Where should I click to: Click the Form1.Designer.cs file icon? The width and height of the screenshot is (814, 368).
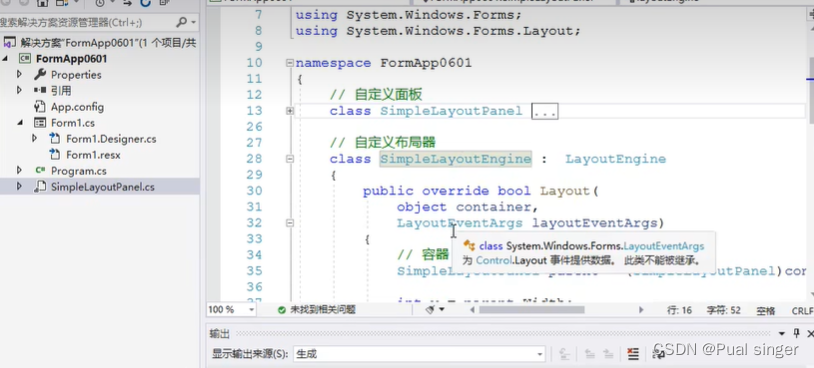pos(55,139)
